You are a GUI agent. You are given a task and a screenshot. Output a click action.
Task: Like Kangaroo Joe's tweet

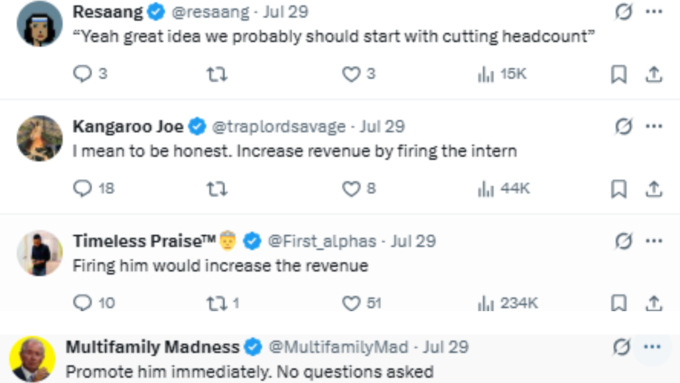click(351, 189)
